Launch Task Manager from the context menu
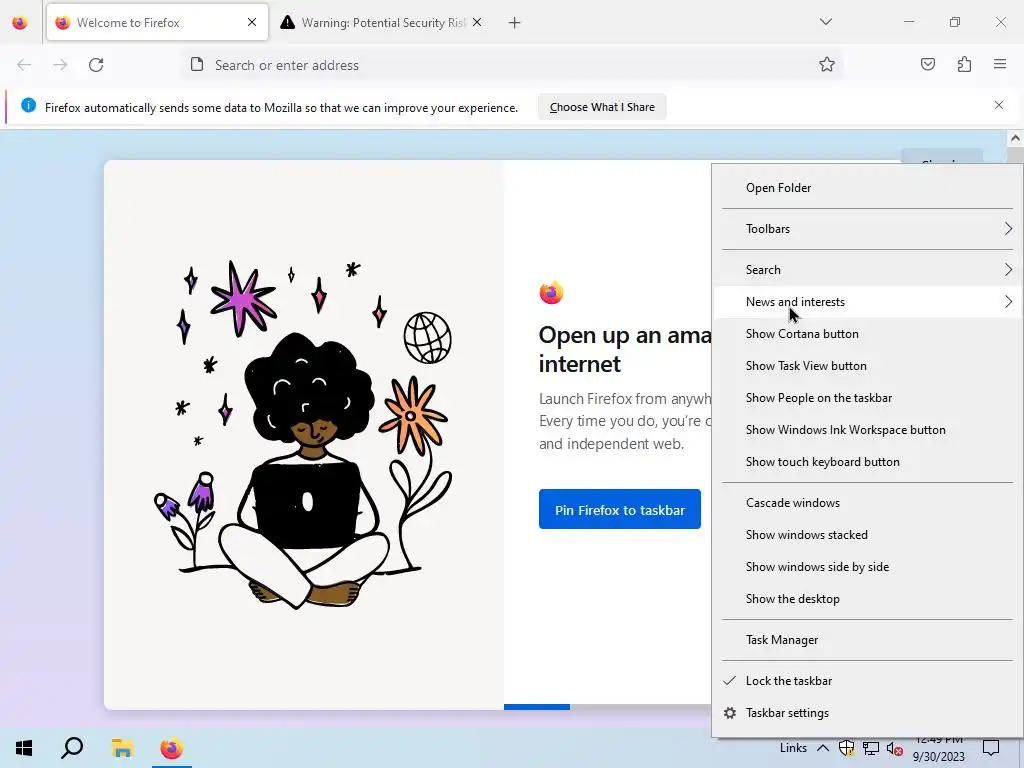The image size is (1024, 768). [867, 640]
